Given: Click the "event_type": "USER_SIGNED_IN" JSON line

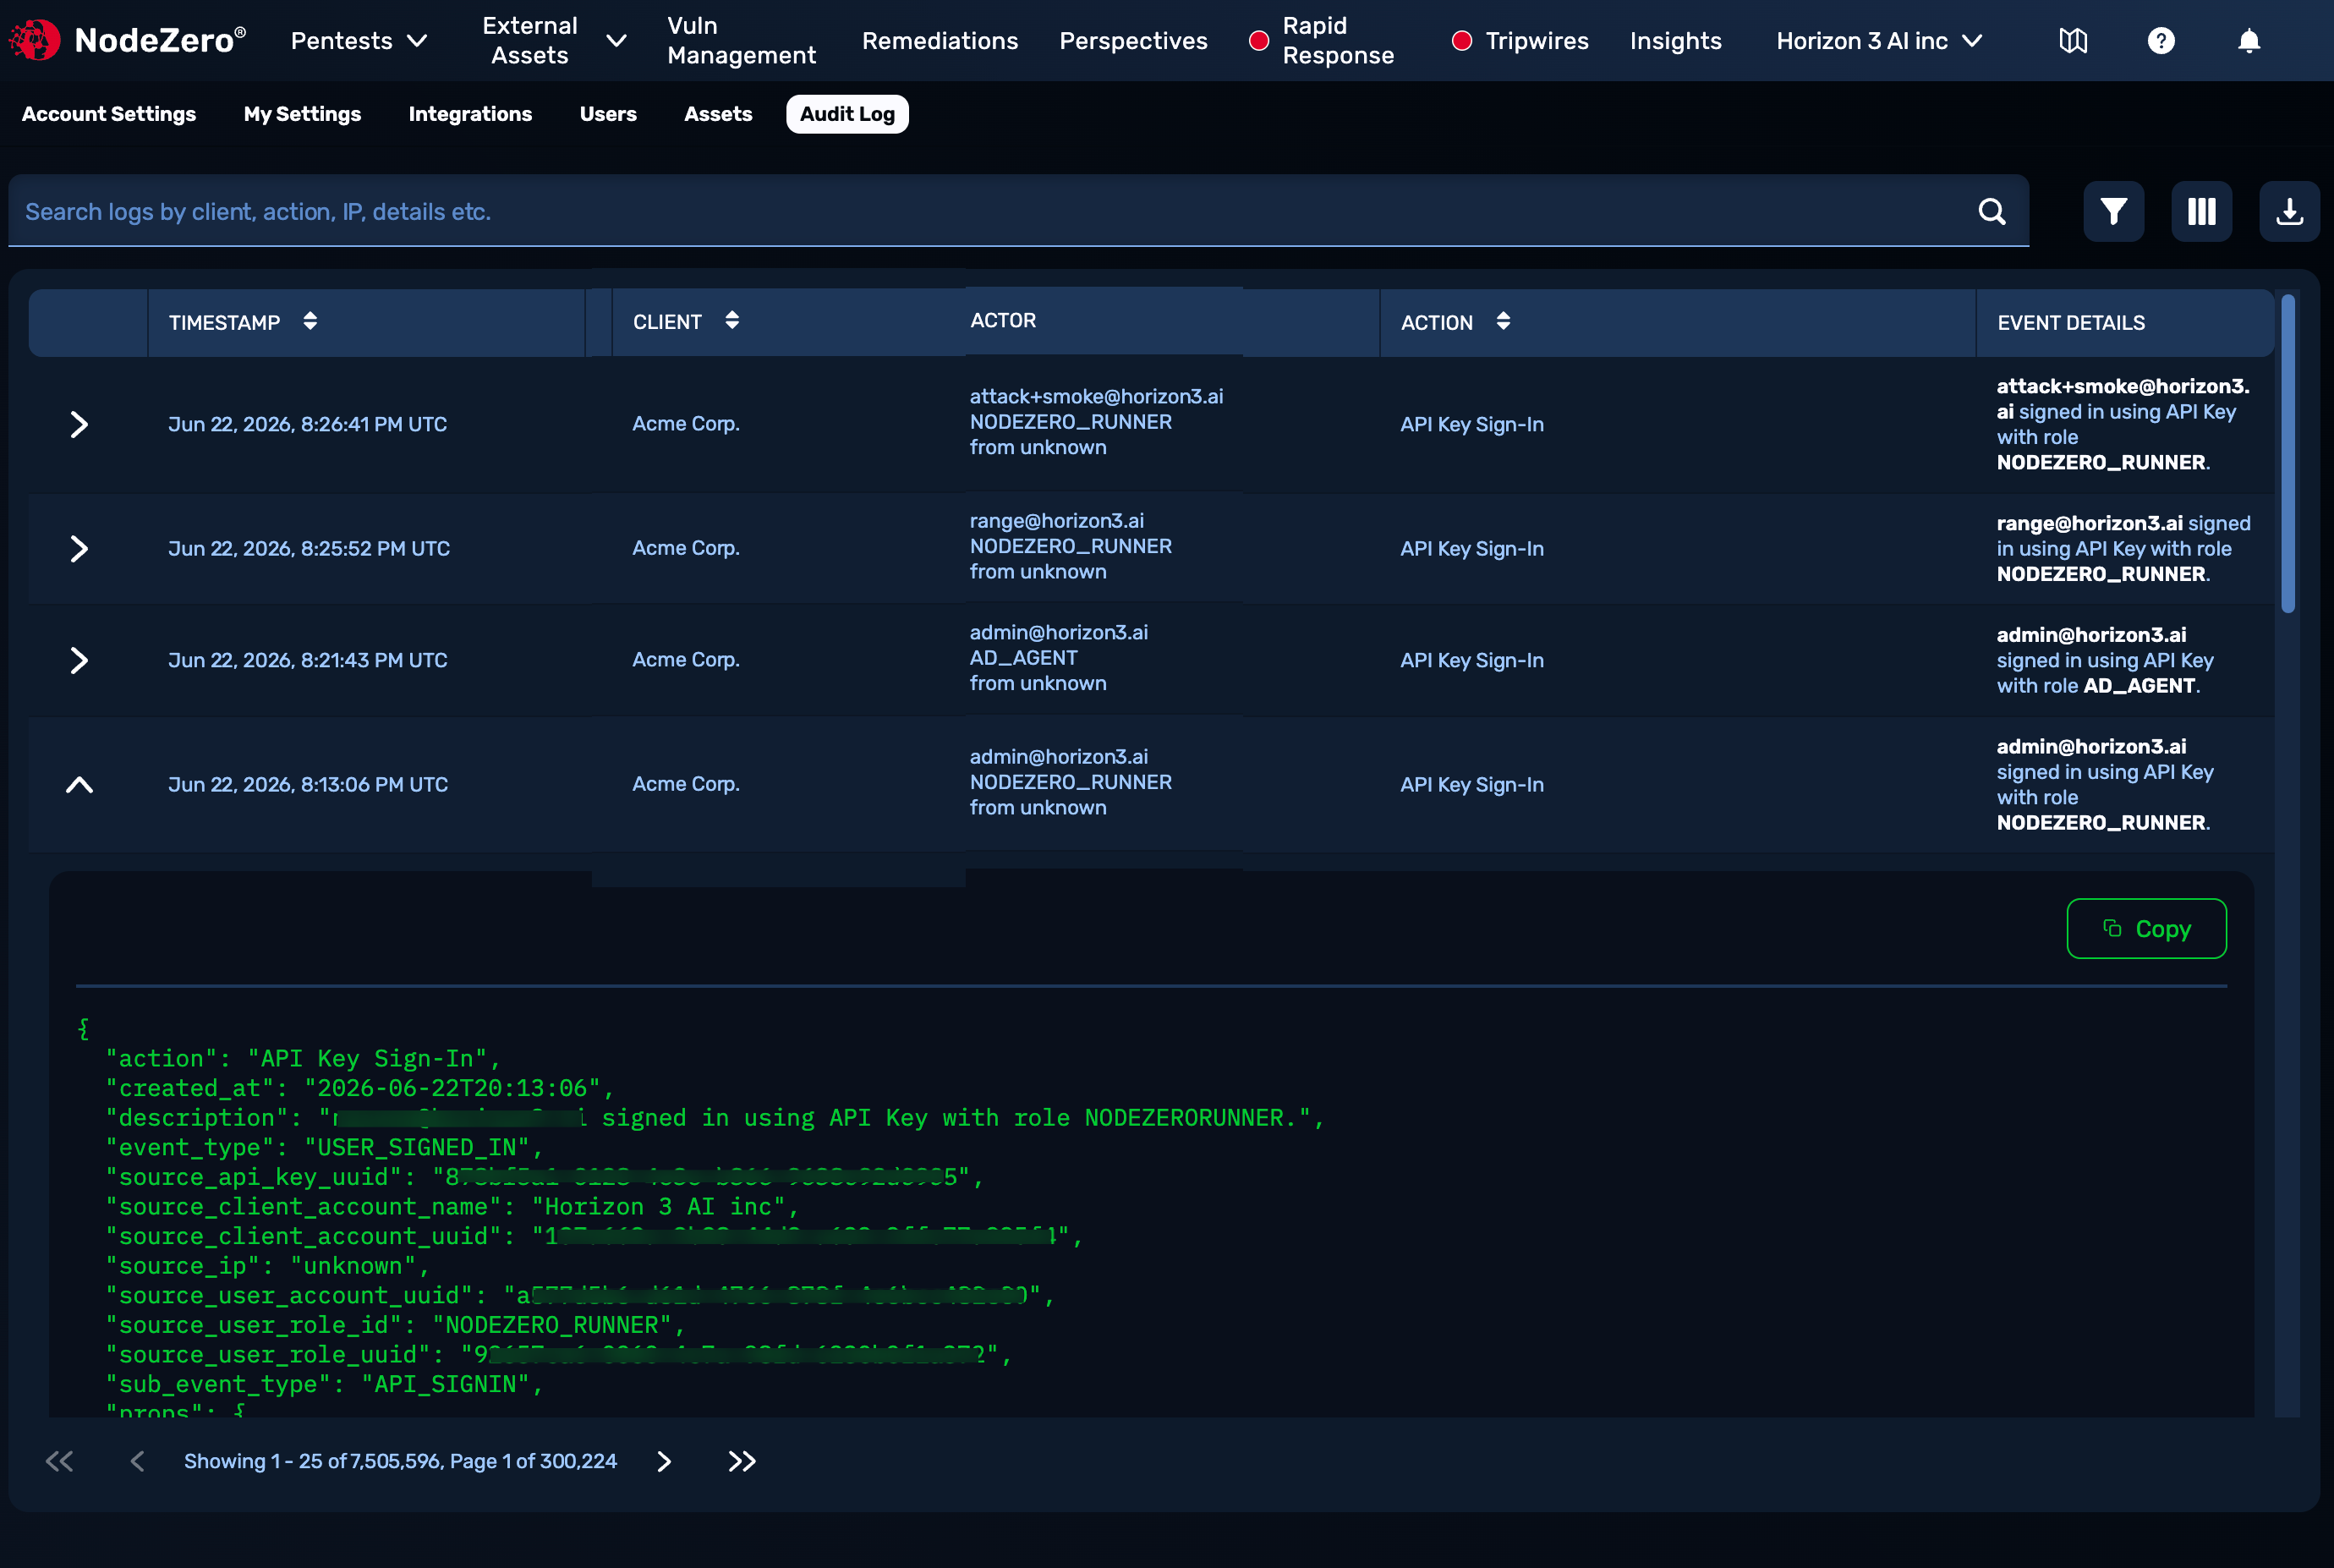Looking at the screenshot, I should click(325, 1148).
